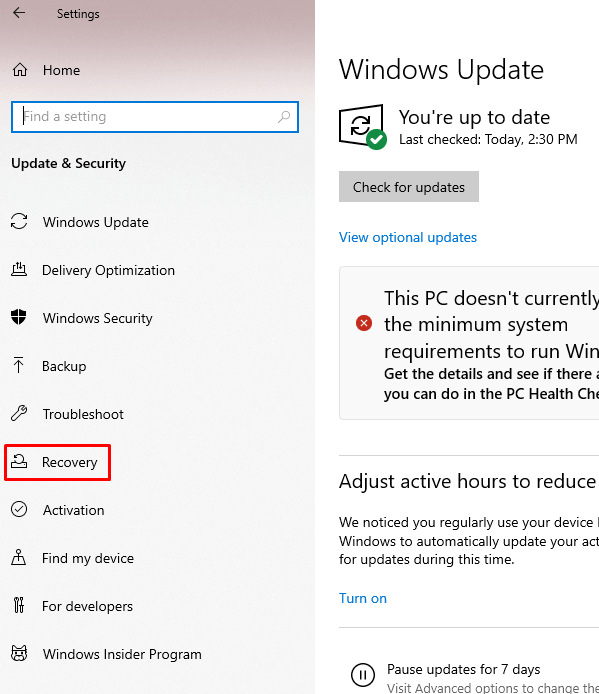Image resolution: width=599 pixels, height=694 pixels.
Task: Open the Windows Insider Program section
Action: point(106,654)
